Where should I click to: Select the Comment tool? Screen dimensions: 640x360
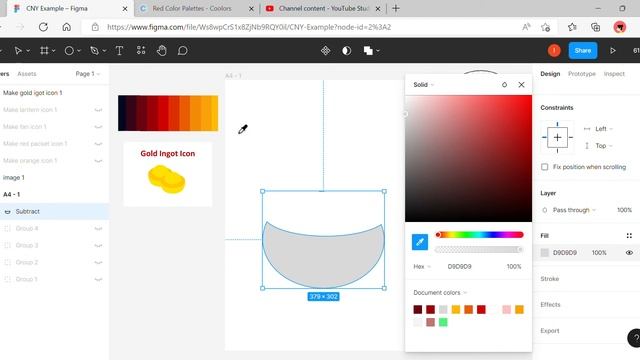[182, 51]
